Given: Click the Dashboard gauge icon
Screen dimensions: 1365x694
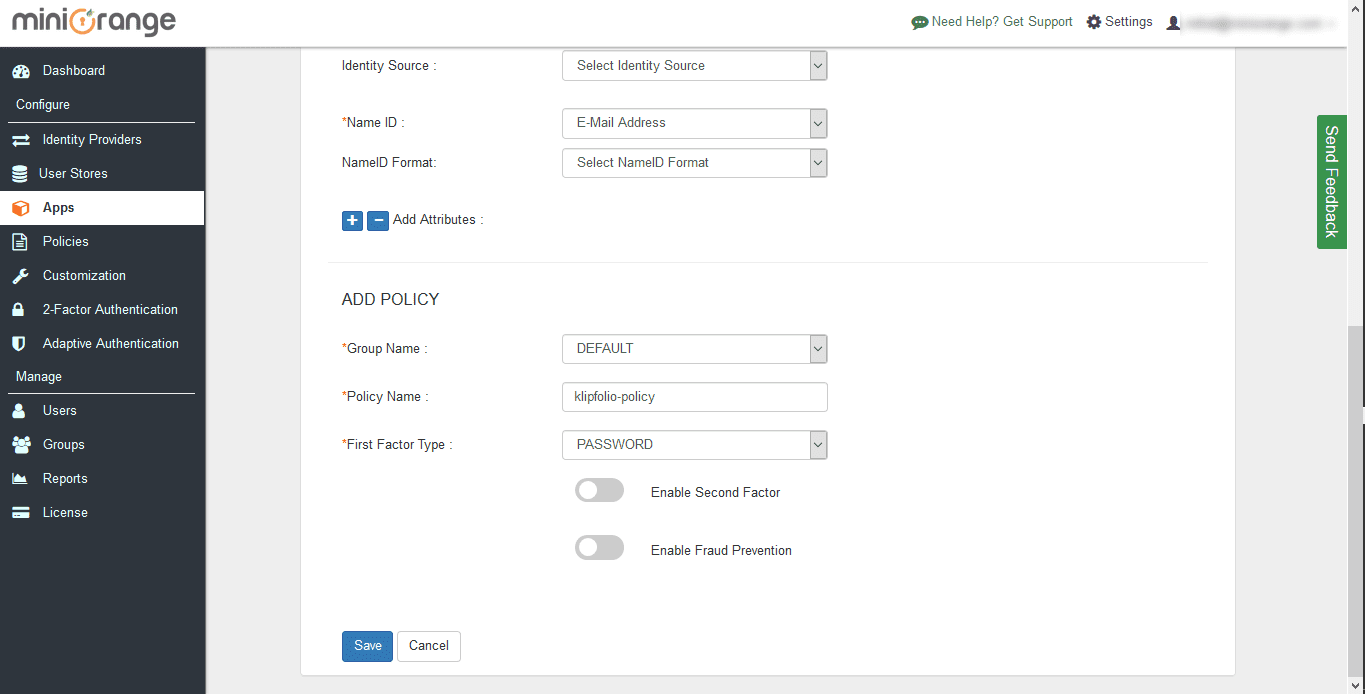Looking at the screenshot, I should pyautogui.click(x=20, y=71).
